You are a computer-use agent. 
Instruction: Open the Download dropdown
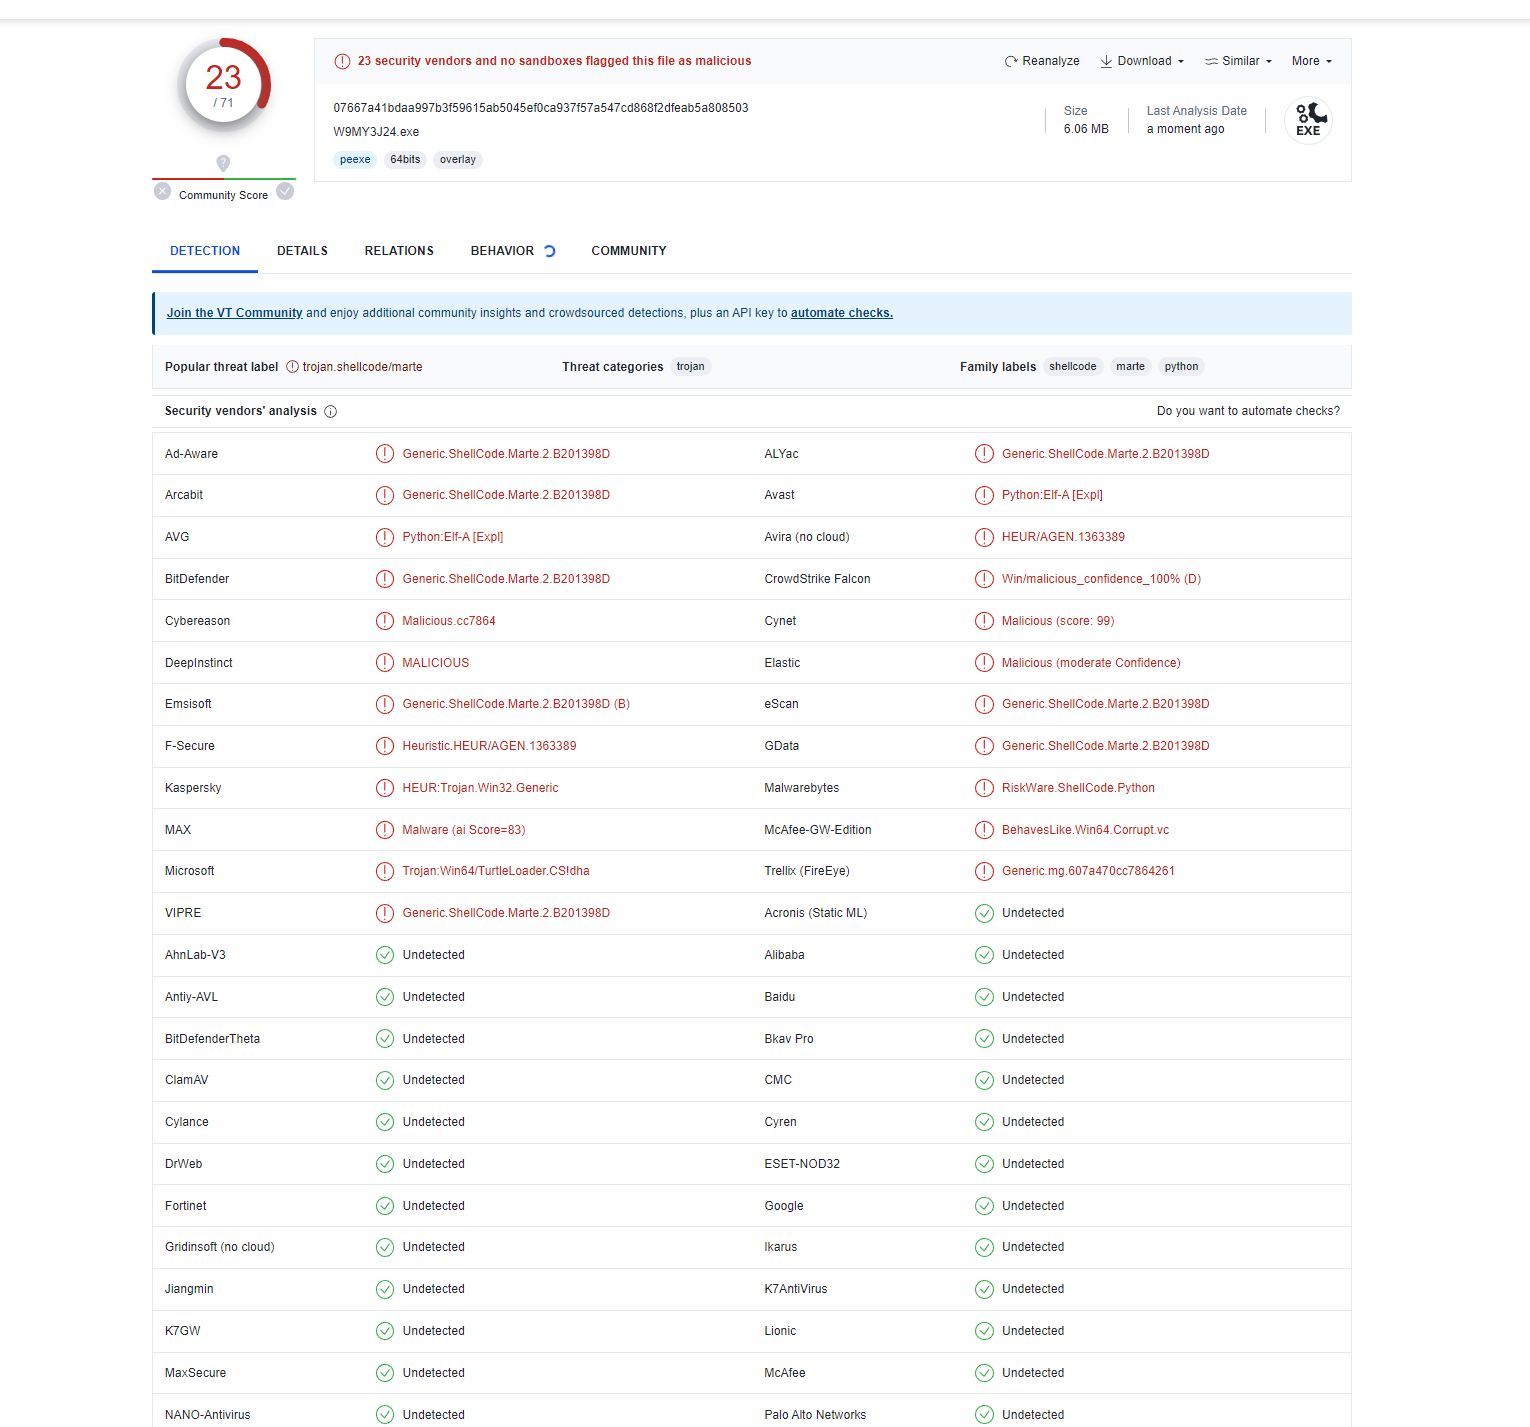(1141, 61)
